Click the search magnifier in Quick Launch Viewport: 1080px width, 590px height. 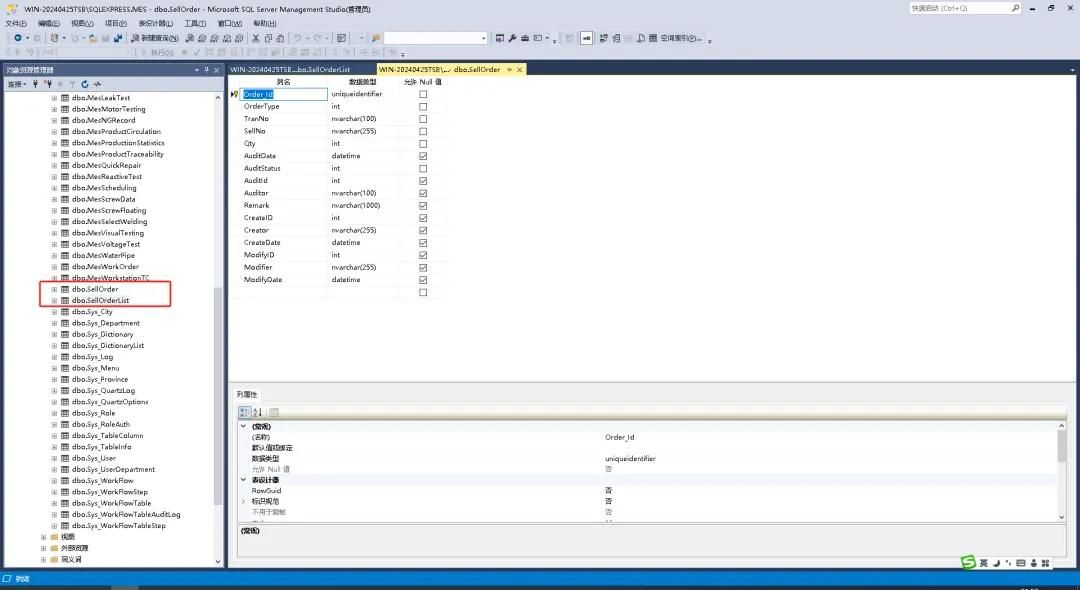click(x=1015, y=8)
